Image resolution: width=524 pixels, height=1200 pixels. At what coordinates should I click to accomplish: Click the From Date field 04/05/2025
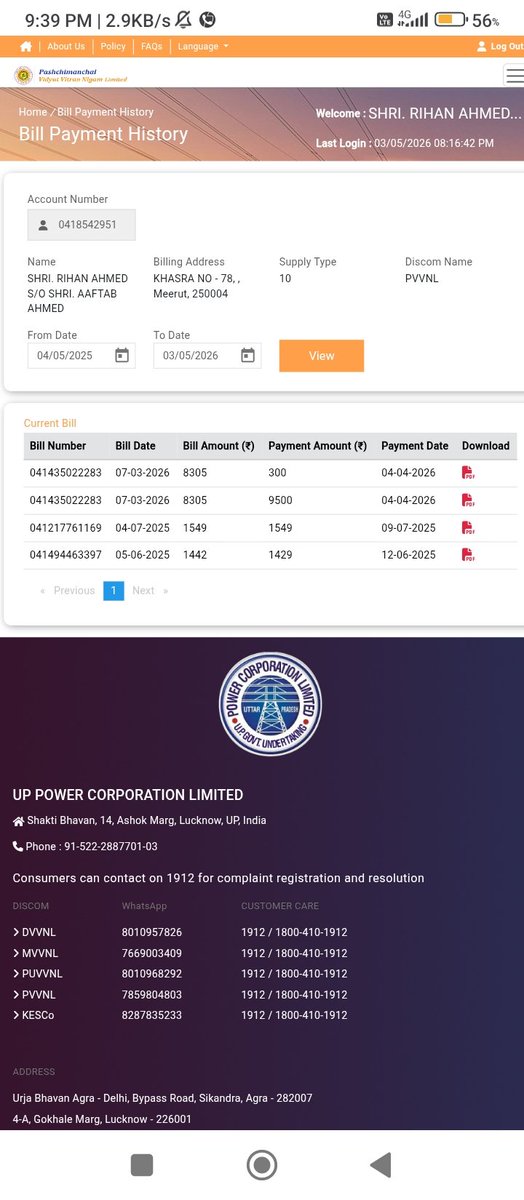pos(81,356)
